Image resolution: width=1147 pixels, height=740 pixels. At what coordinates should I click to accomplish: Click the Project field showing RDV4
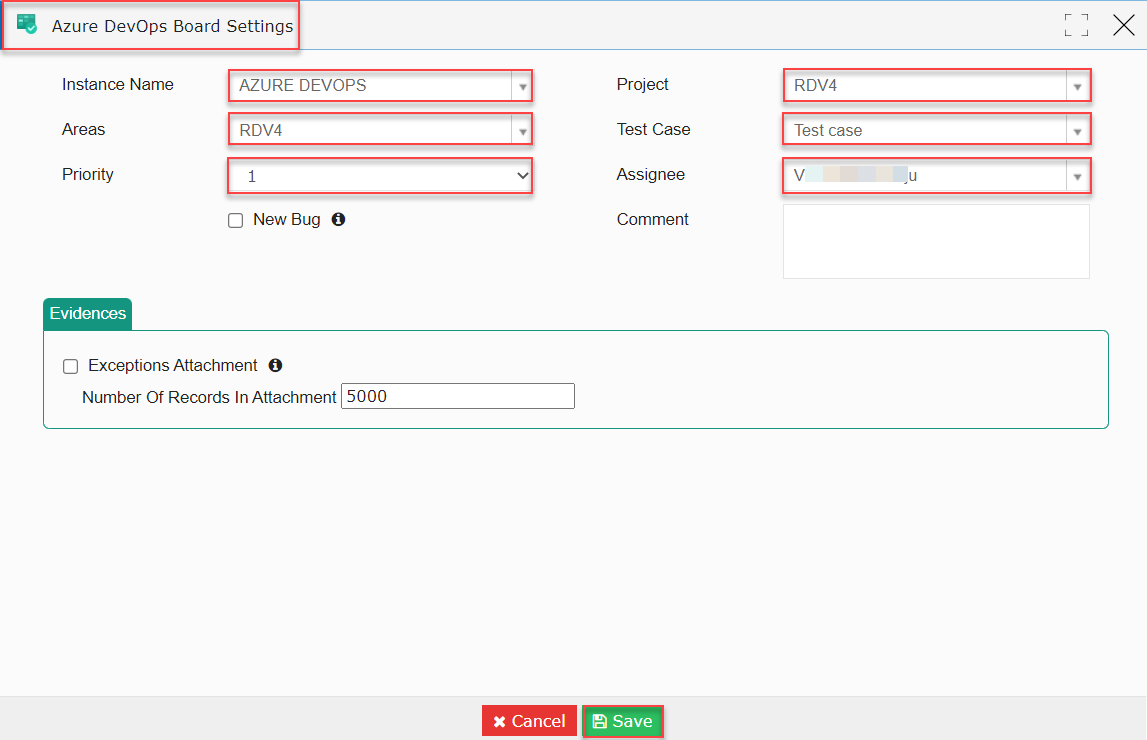pyautogui.click(x=926, y=86)
